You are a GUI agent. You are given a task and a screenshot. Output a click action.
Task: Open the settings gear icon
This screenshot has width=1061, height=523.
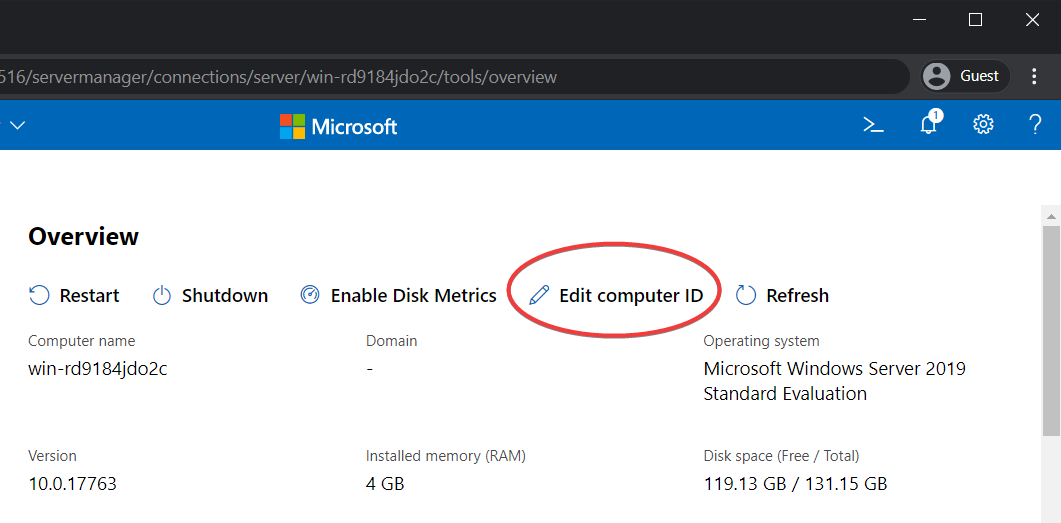click(983, 124)
